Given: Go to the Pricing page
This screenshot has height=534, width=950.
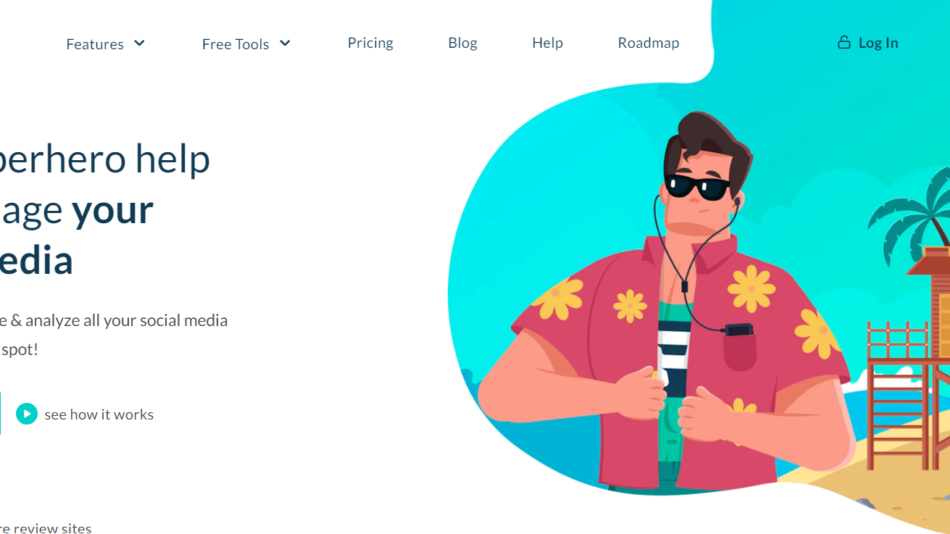Looking at the screenshot, I should click(x=370, y=43).
